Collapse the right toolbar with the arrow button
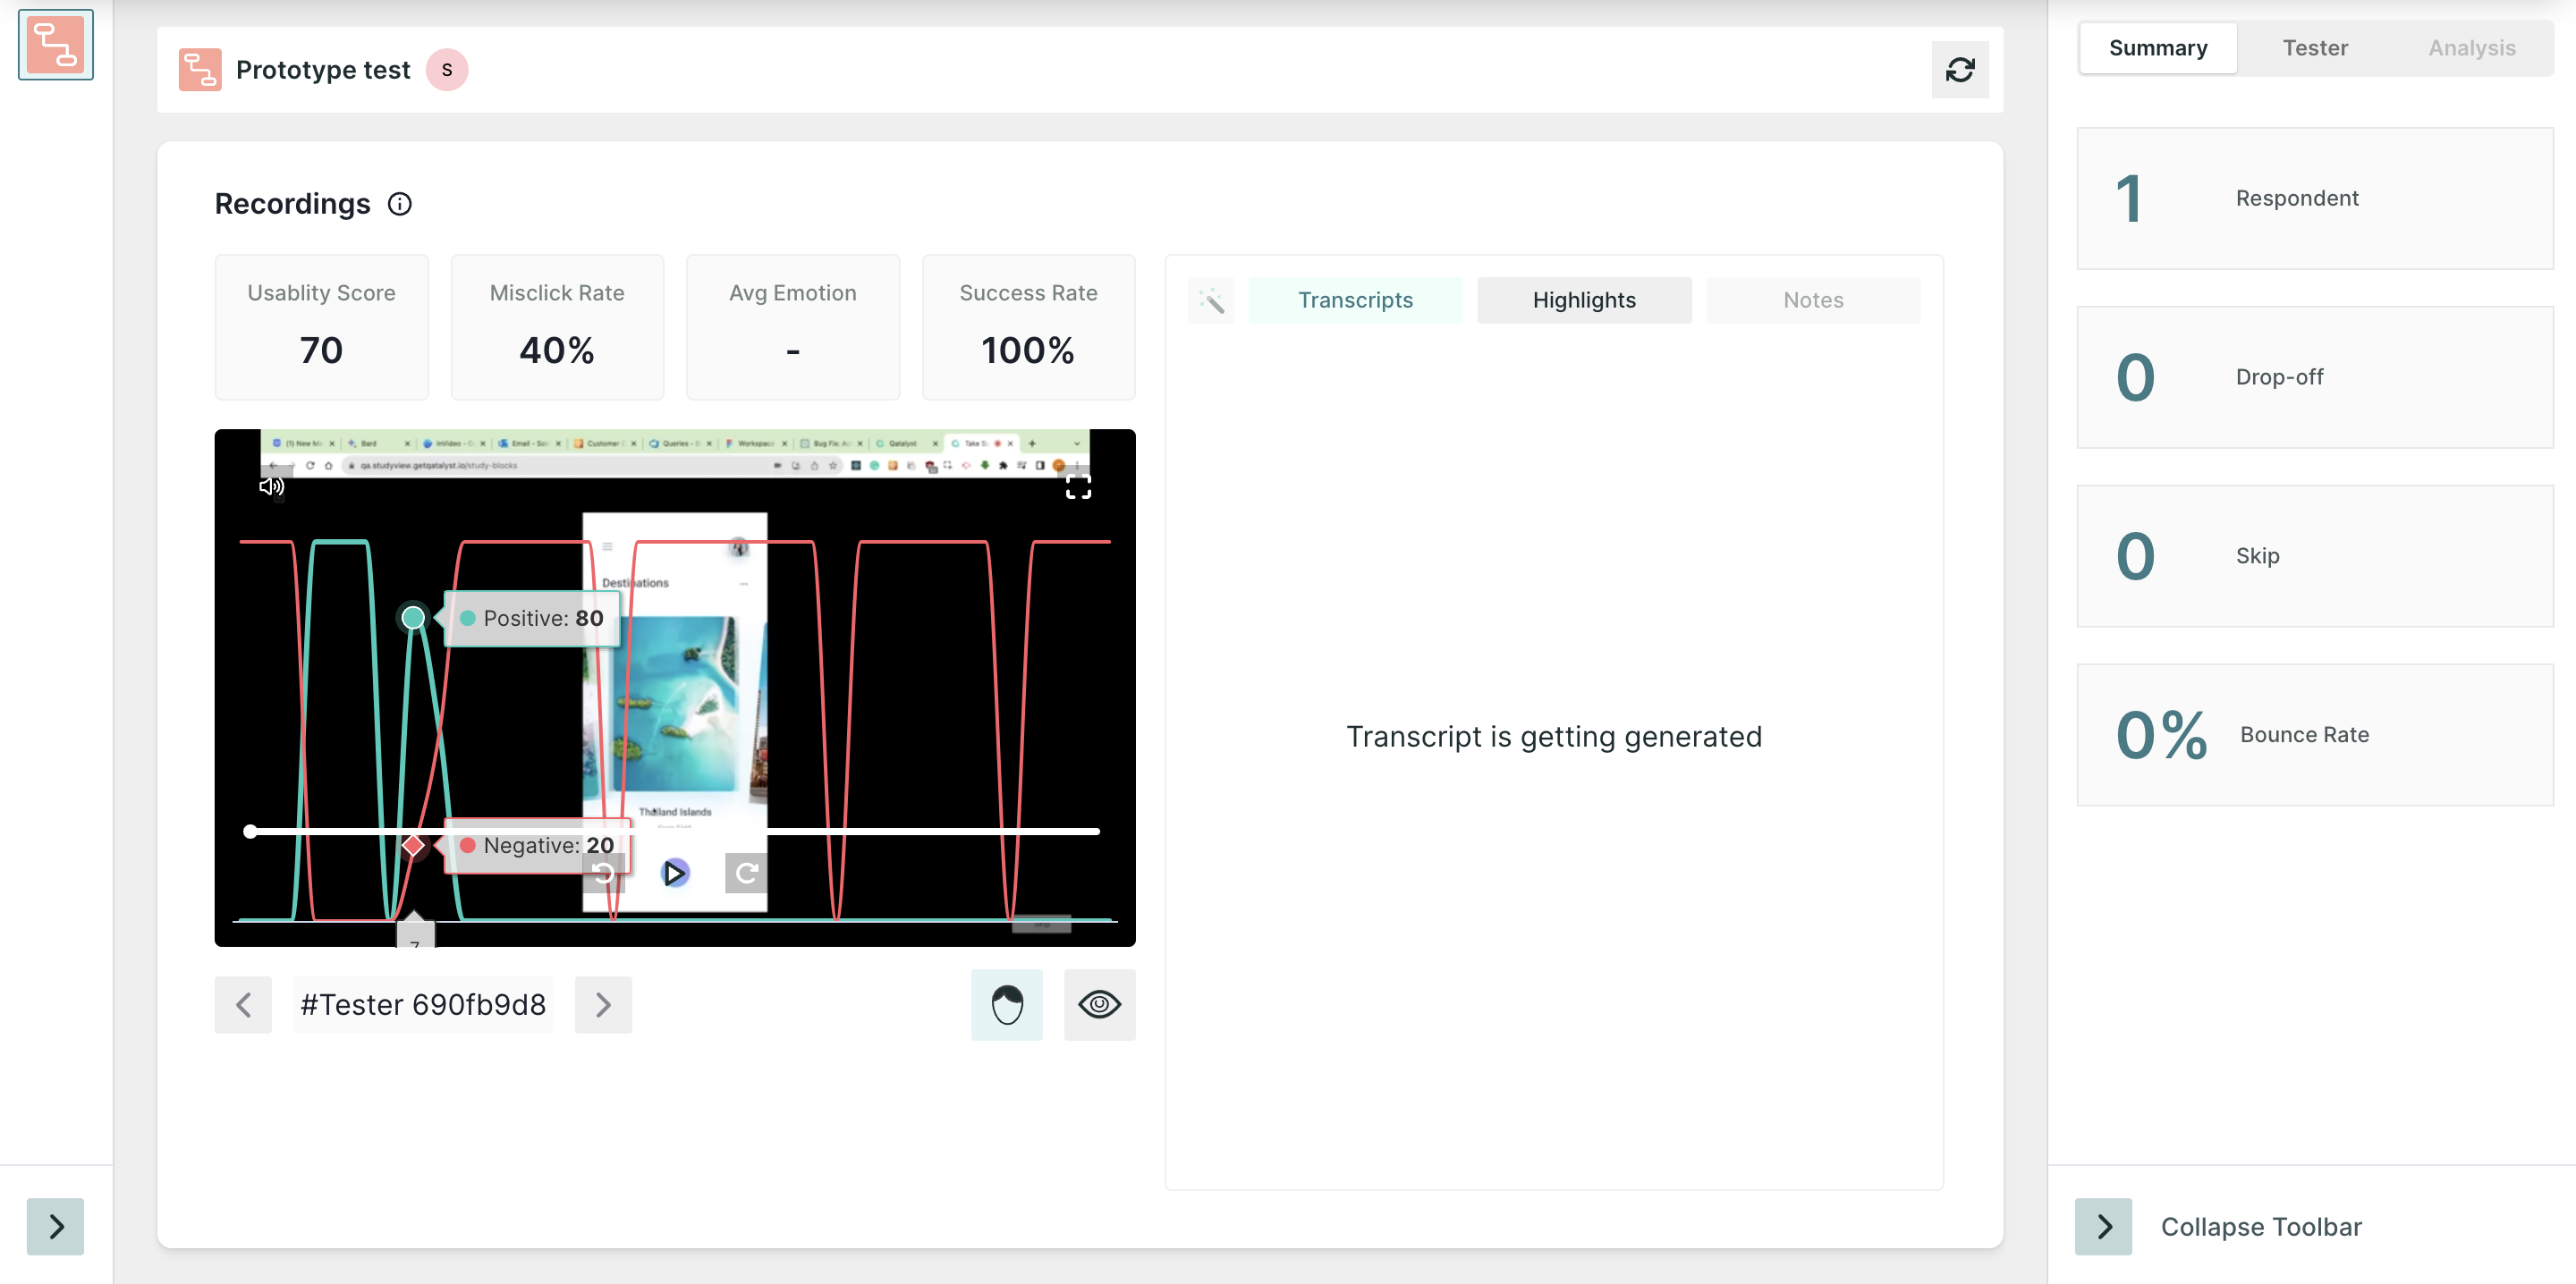The height and width of the screenshot is (1284, 2576). click(2103, 1226)
